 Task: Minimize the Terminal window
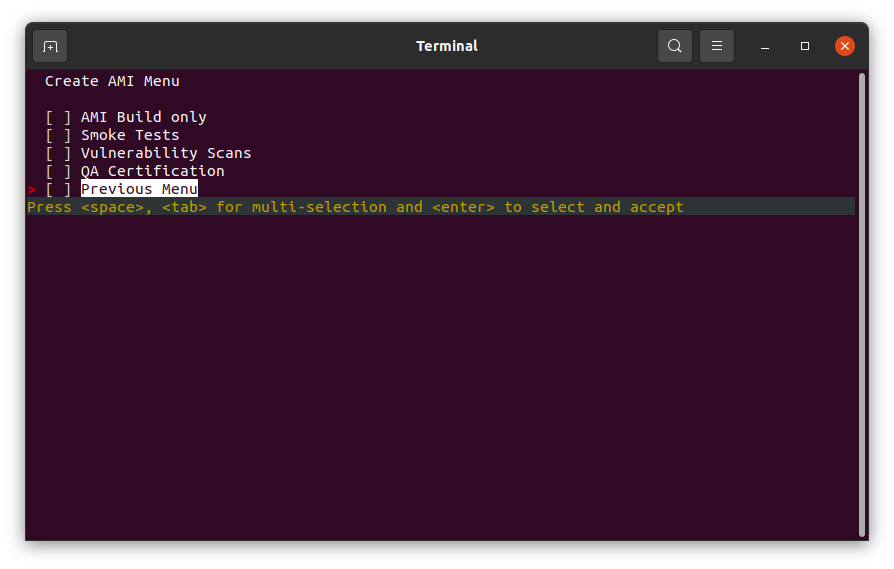tap(765, 46)
